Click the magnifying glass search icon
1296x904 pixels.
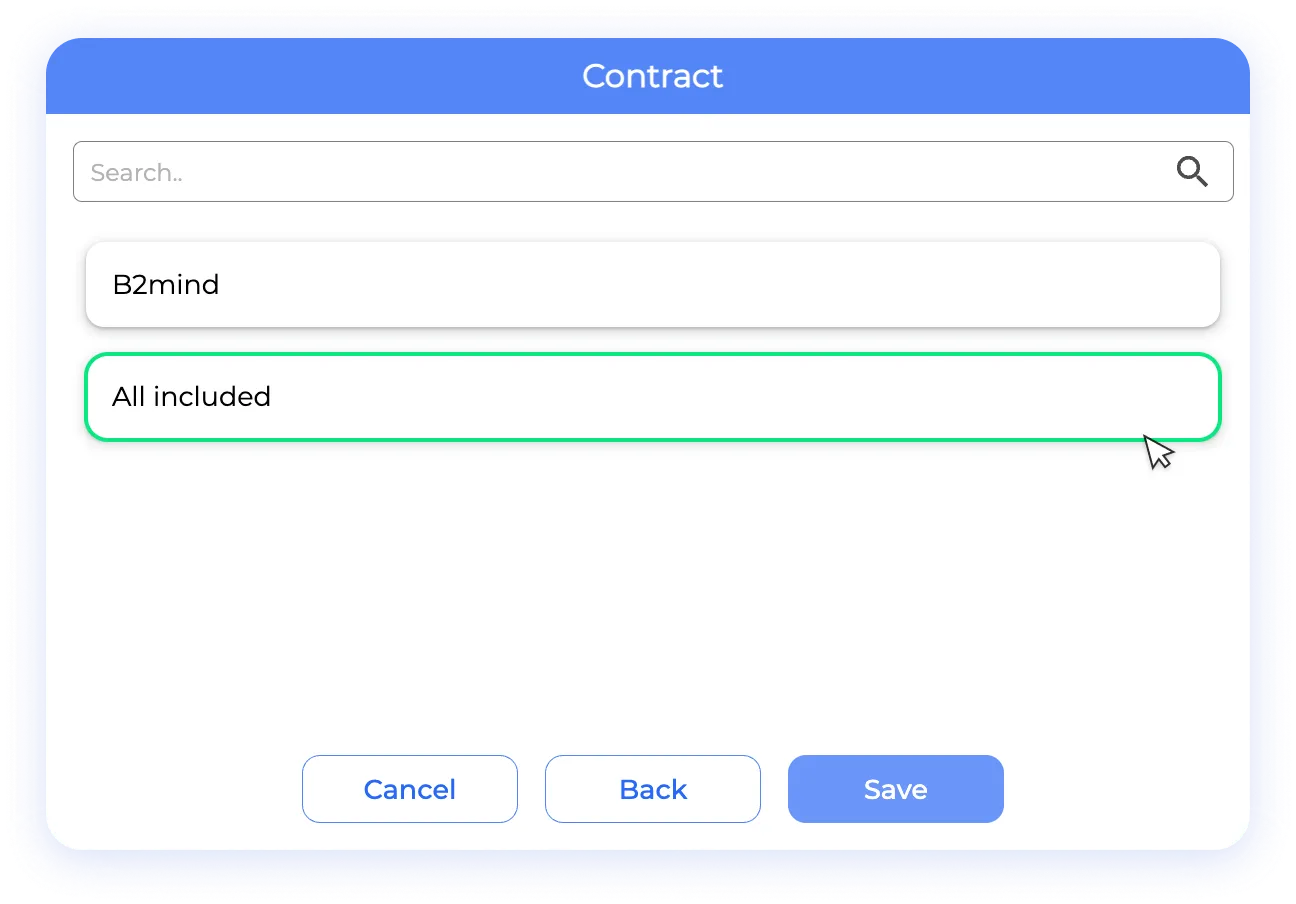point(1191,172)
